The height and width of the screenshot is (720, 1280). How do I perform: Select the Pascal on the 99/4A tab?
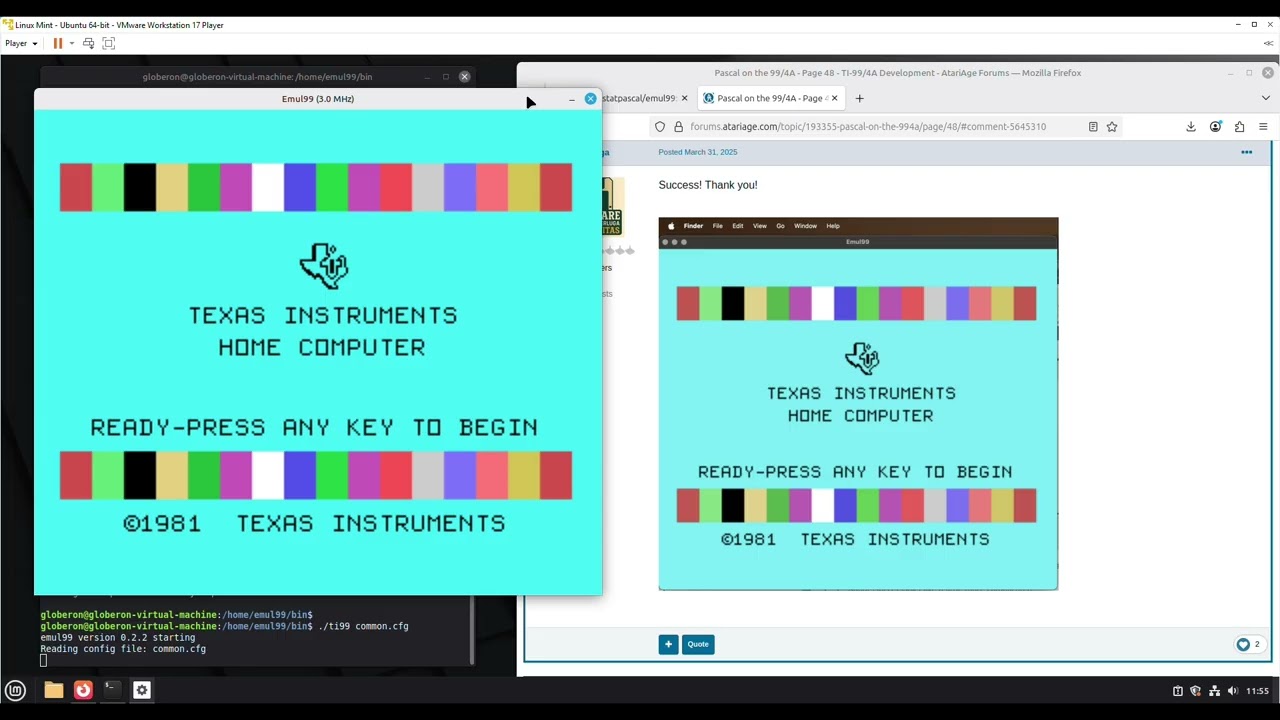[x=770, y=98]
